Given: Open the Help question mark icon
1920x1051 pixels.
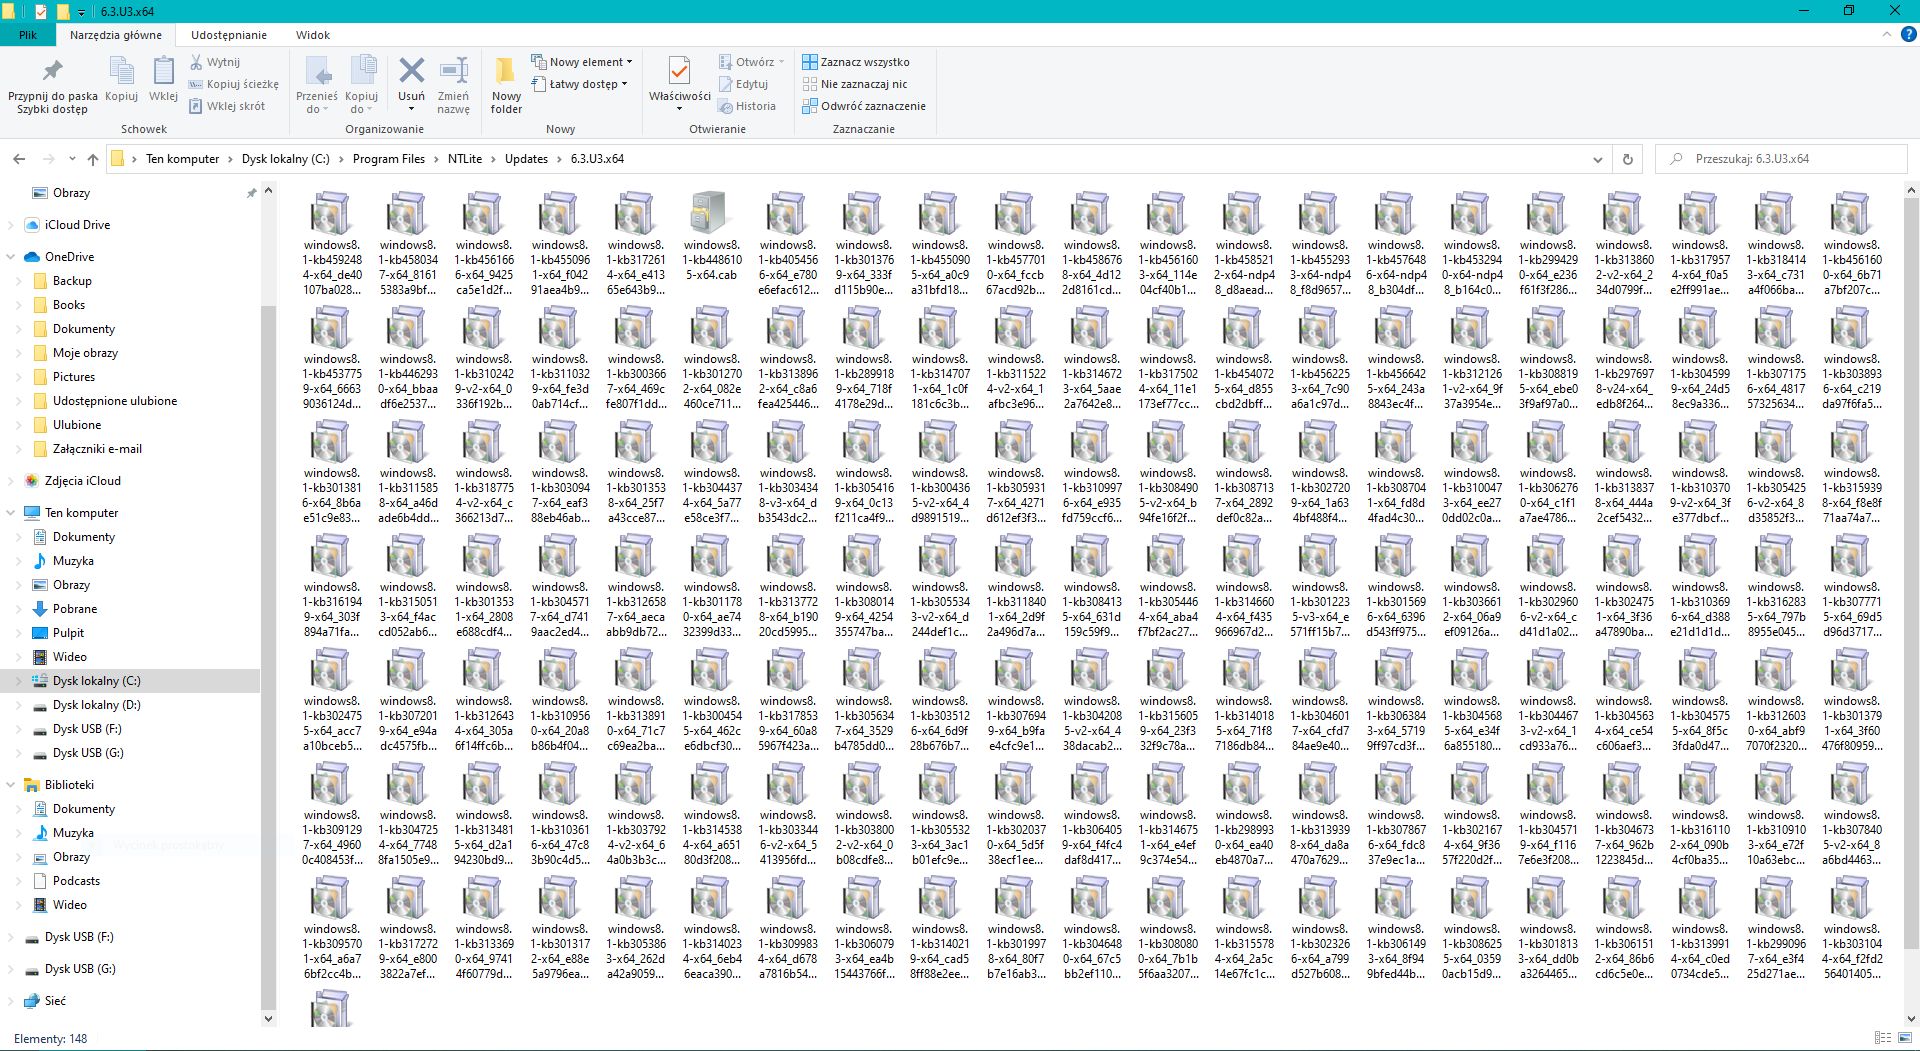Looking at the screenshot, I should [x=1908, y=34].
